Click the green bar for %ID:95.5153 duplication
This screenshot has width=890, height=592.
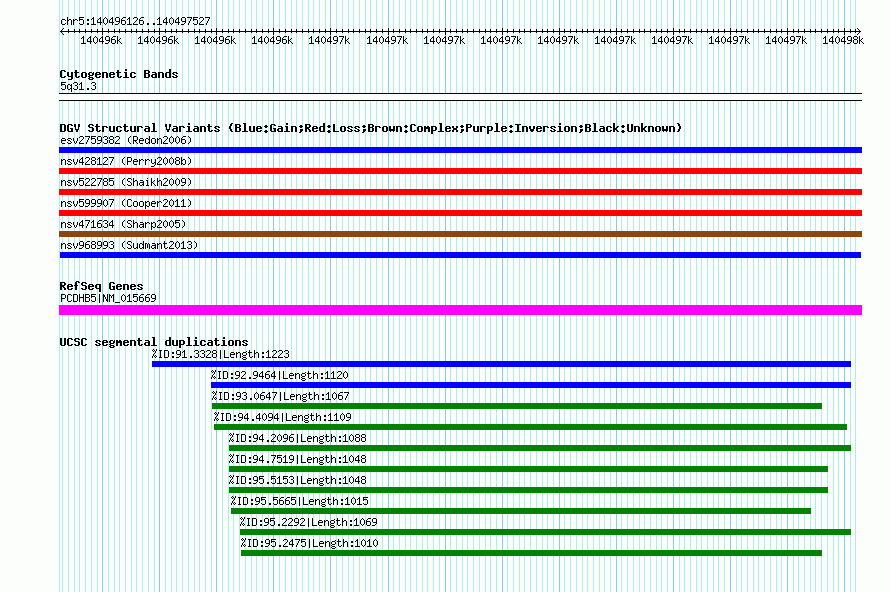528,490
